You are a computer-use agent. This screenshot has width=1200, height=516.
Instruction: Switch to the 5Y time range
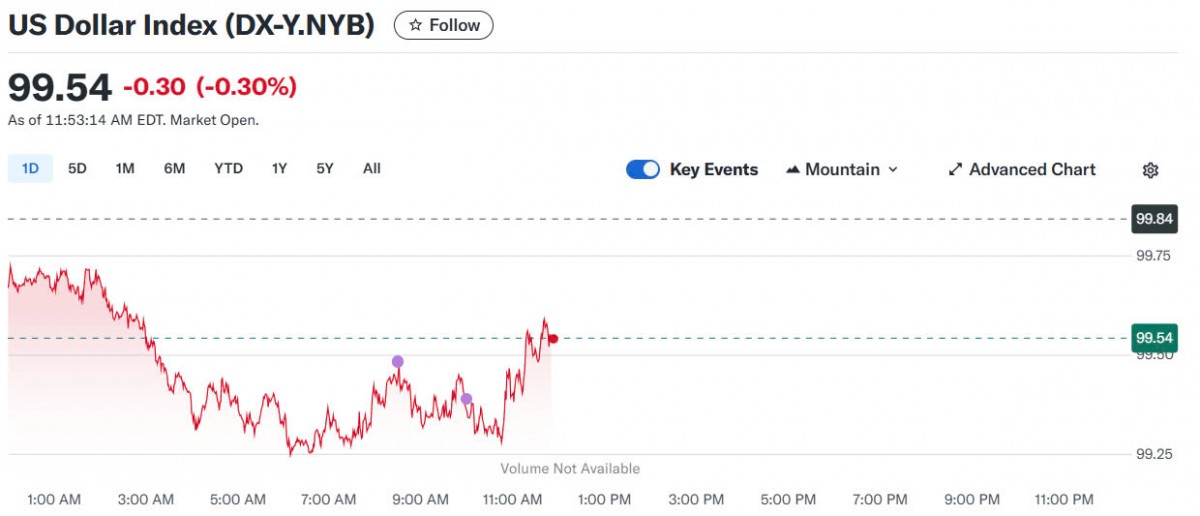(x=325, y=168)
